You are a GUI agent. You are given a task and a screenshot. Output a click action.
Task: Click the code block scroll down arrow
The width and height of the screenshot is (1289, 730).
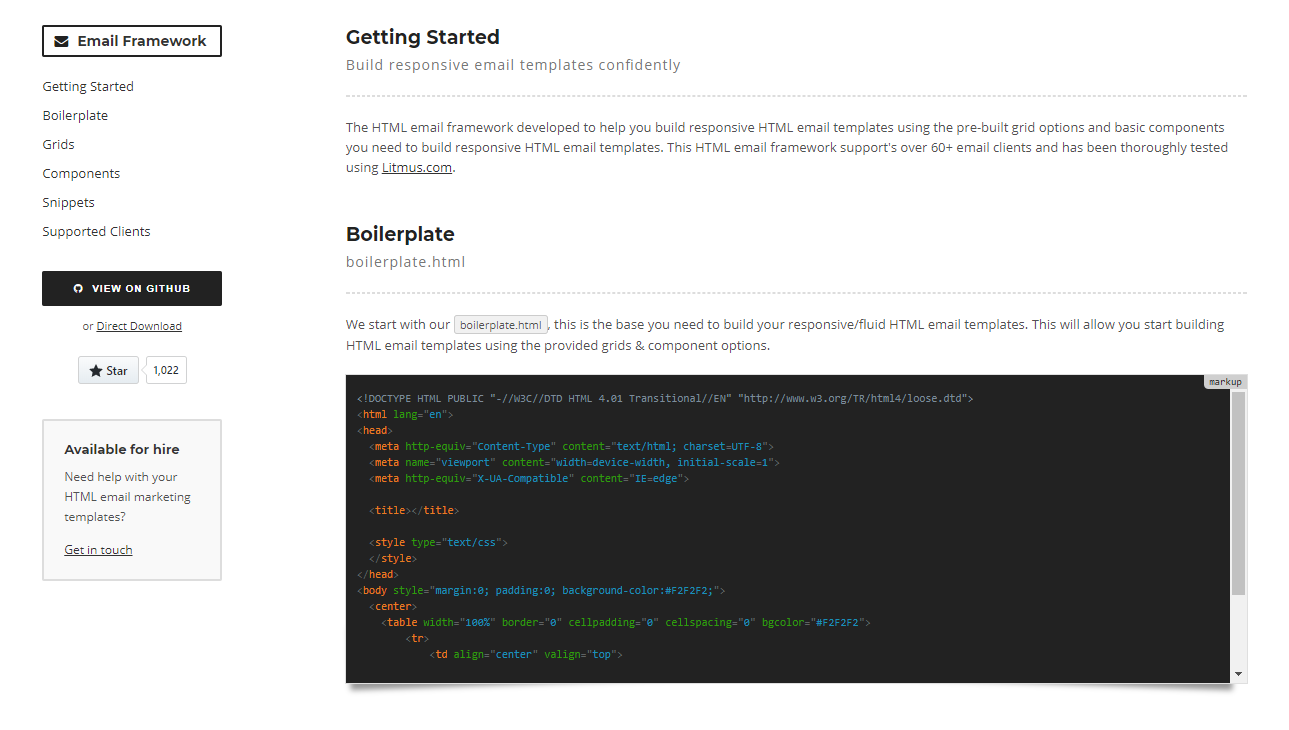[1239, 674]
